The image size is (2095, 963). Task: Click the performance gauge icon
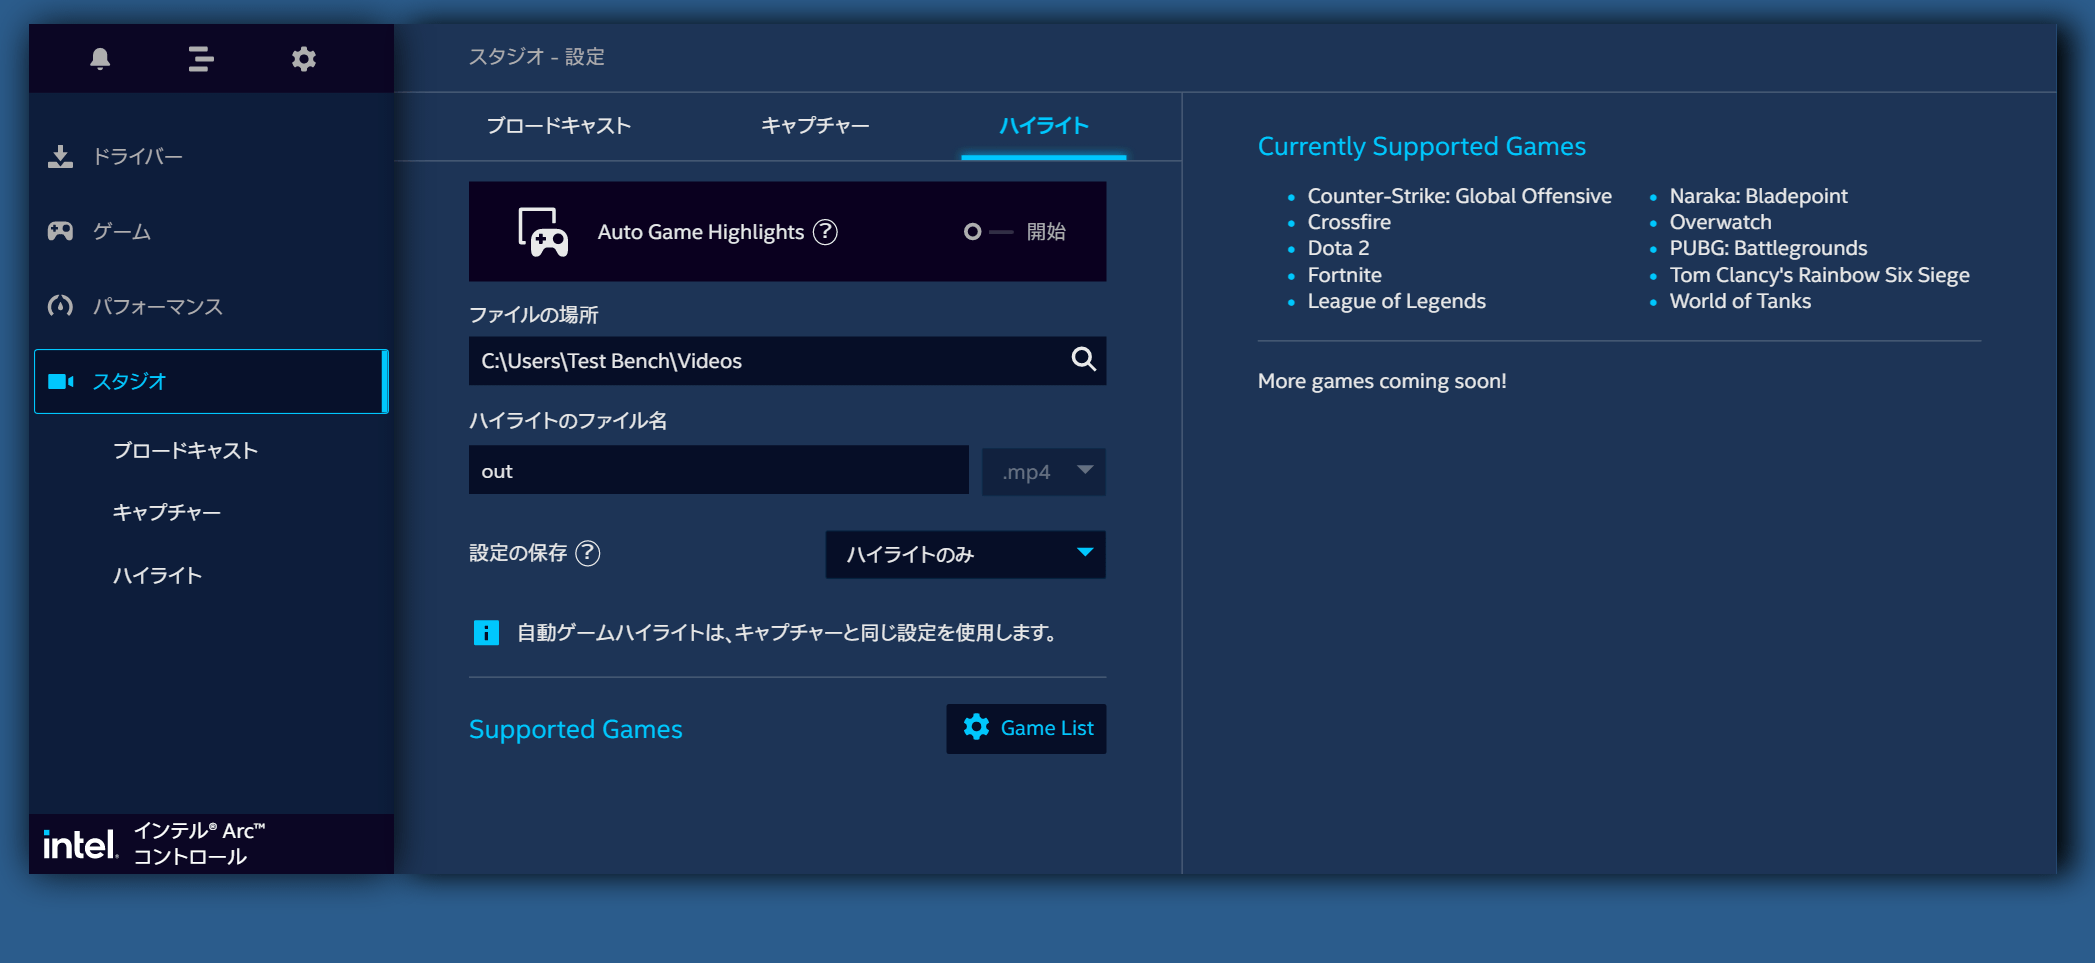point(61,306)
